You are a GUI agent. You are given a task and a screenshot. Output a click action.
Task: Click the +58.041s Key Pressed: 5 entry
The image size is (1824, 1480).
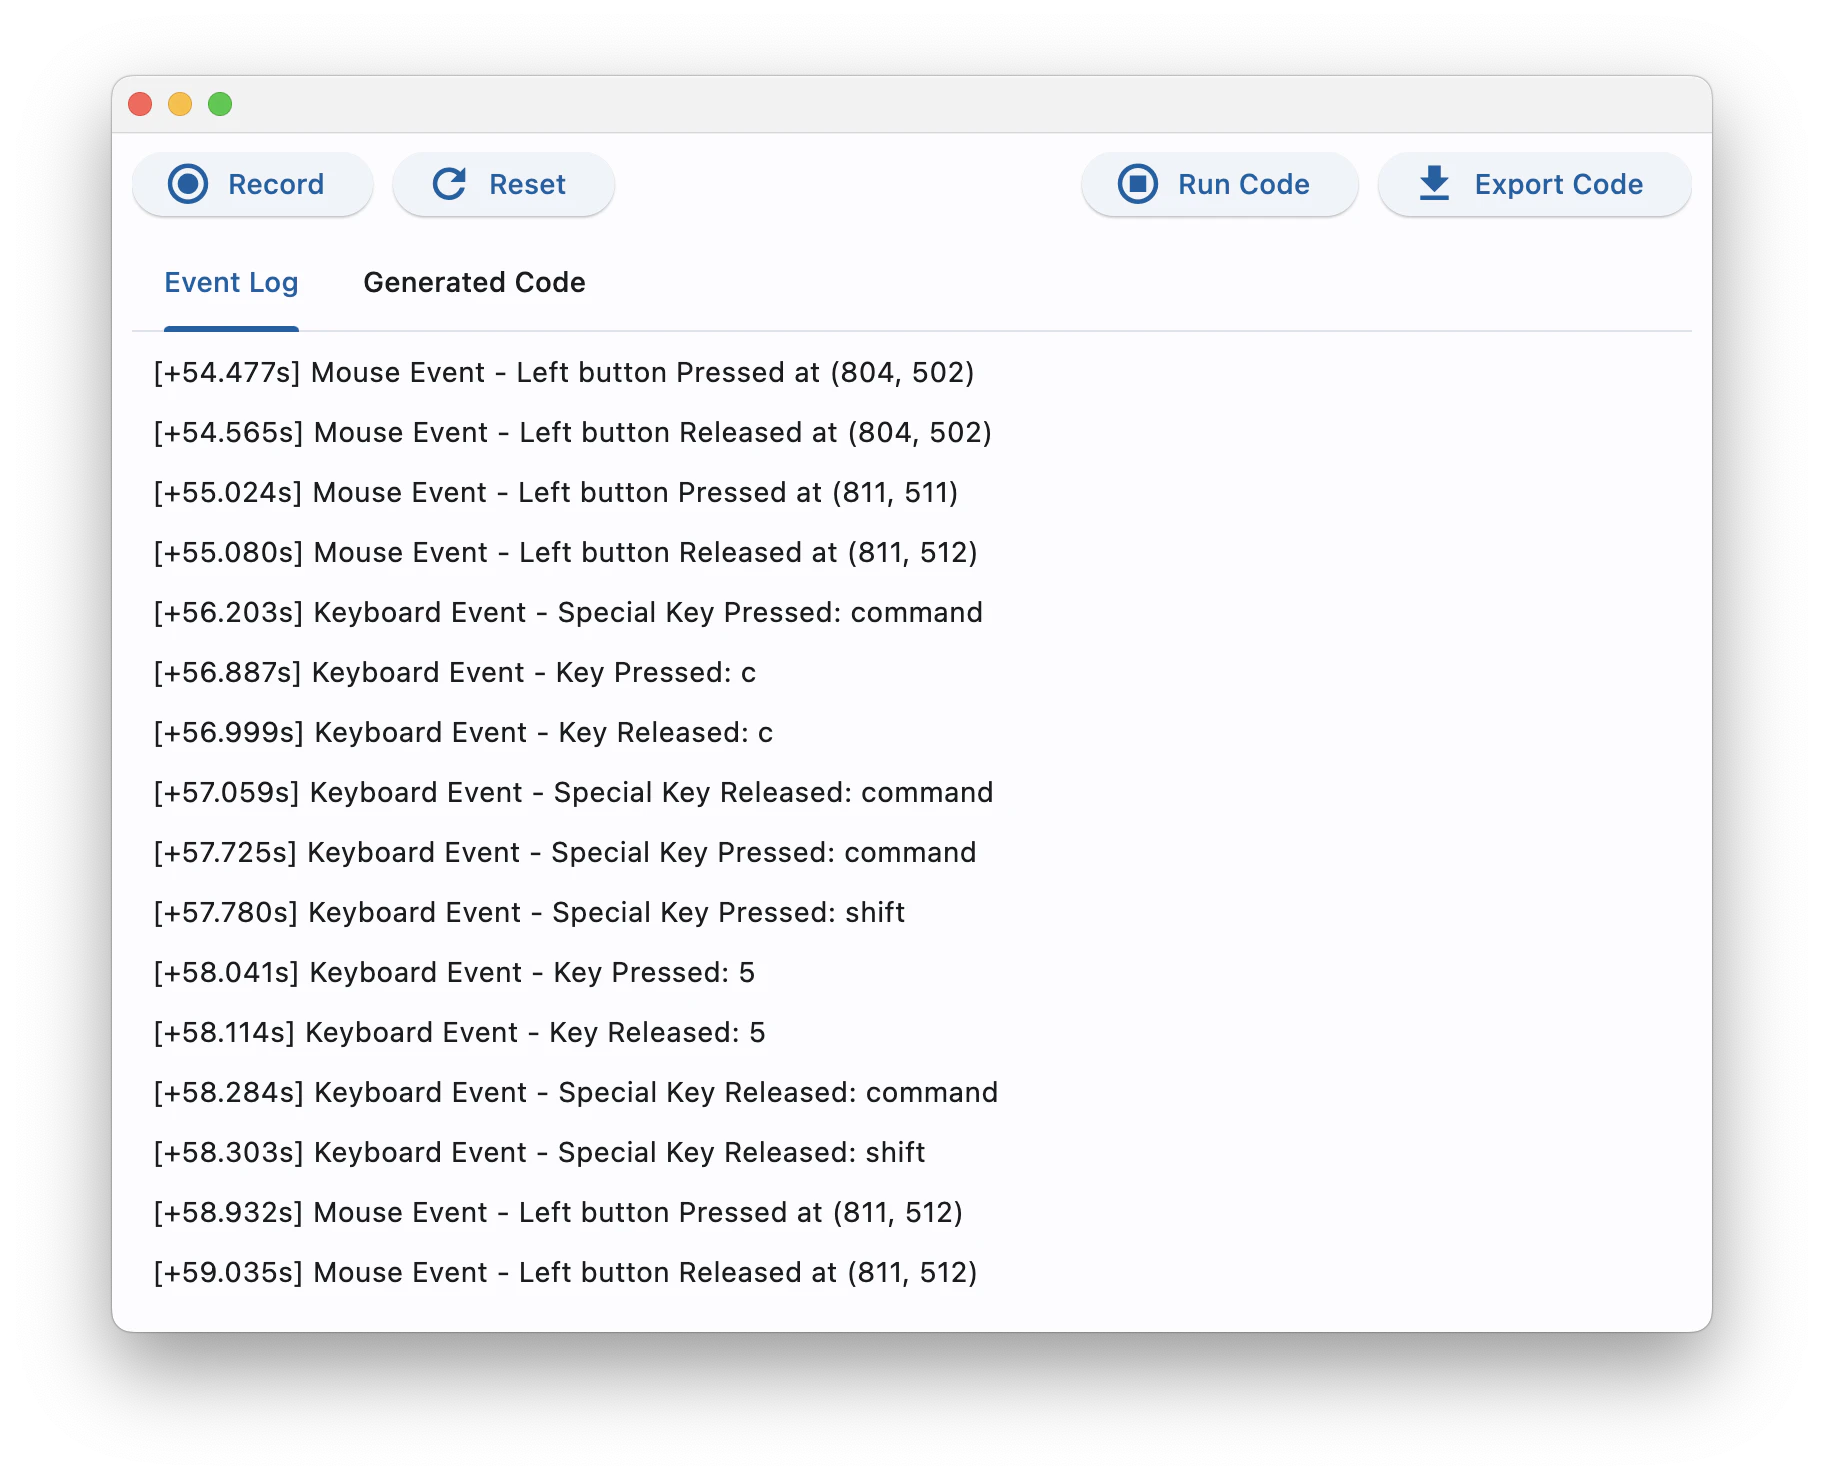point(454,973)
